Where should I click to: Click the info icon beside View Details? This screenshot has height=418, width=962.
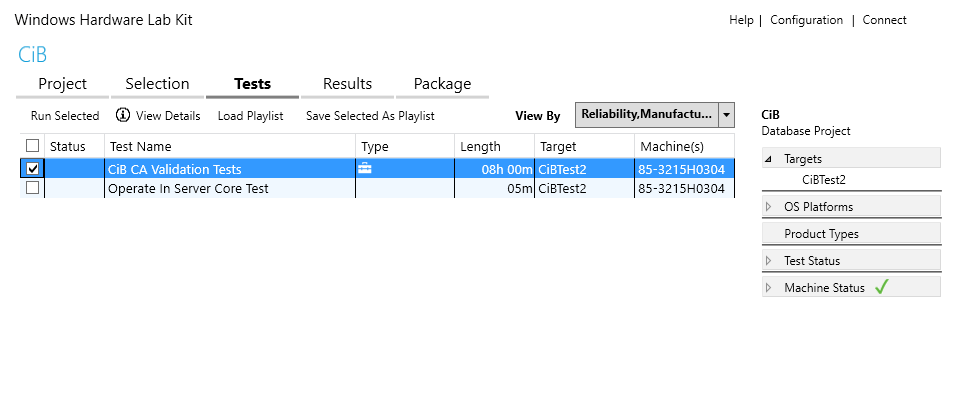point(123,115)
